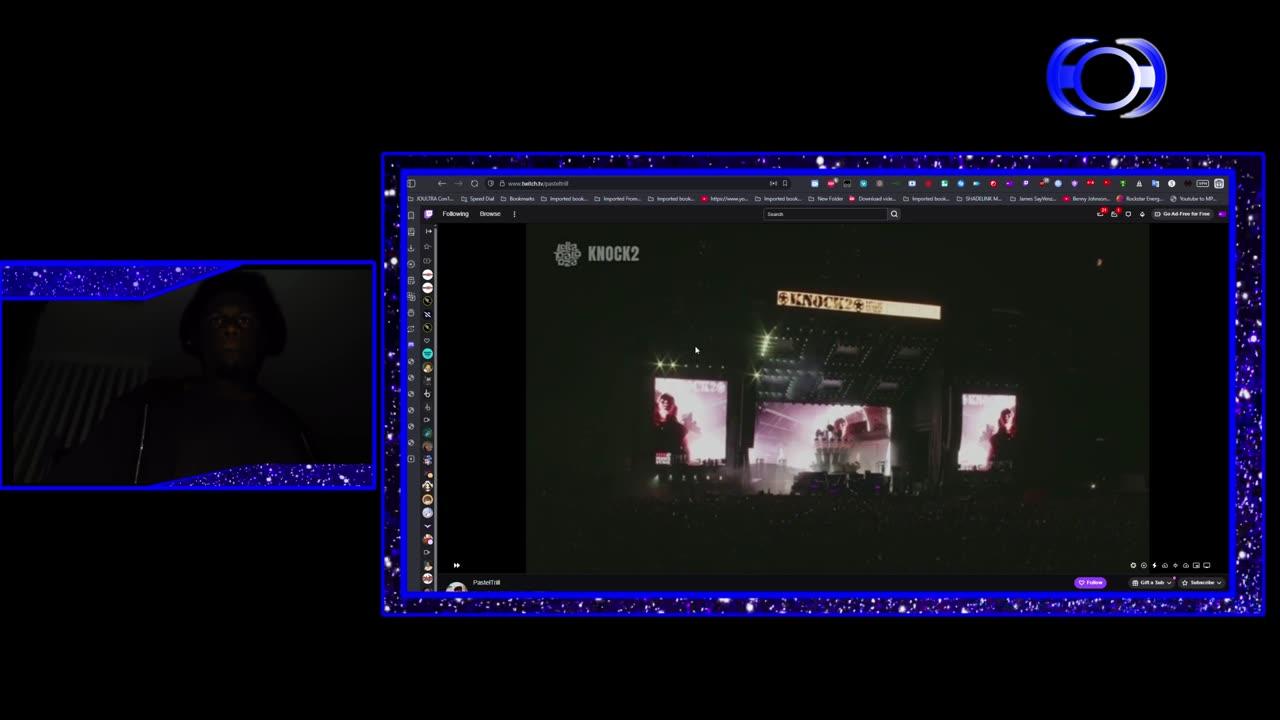Open the Benny Johnson bookmark
Image resolution: width=1280 pixels, height=720 pixels.
point(1086,199)
